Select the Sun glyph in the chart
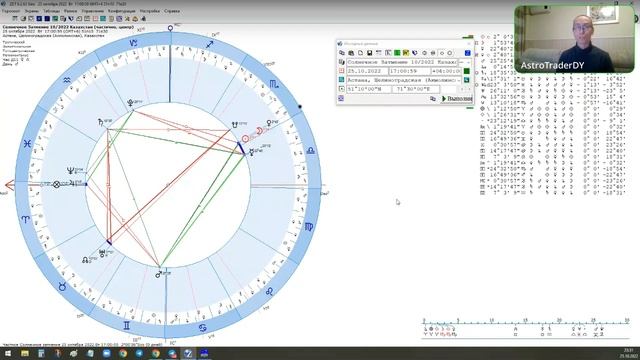 [245, 139]
